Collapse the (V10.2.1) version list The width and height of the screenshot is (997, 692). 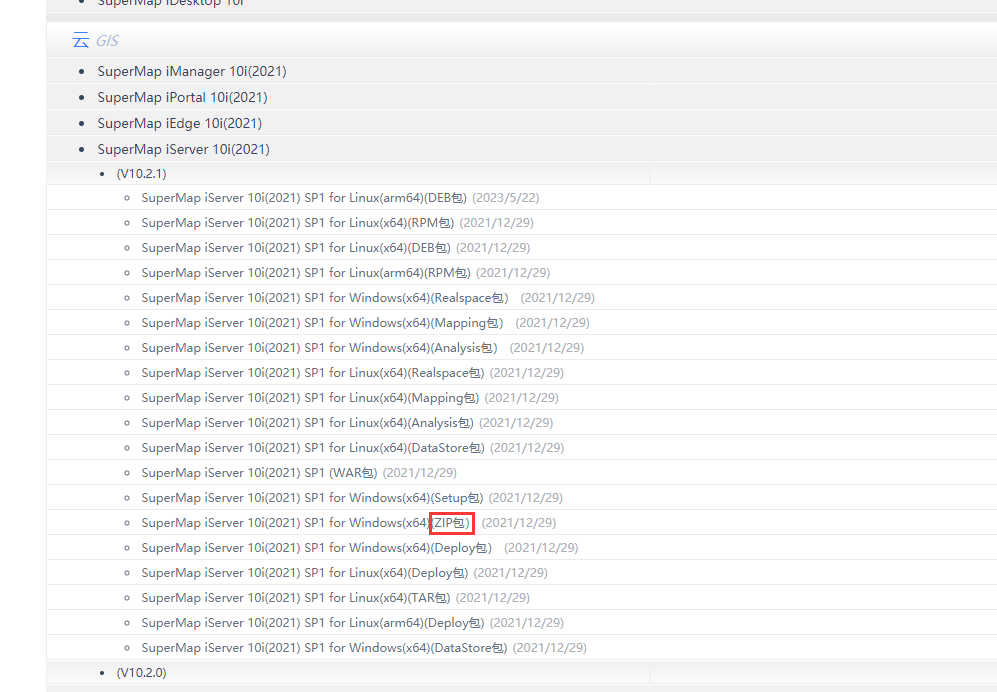tap(141, 174)
